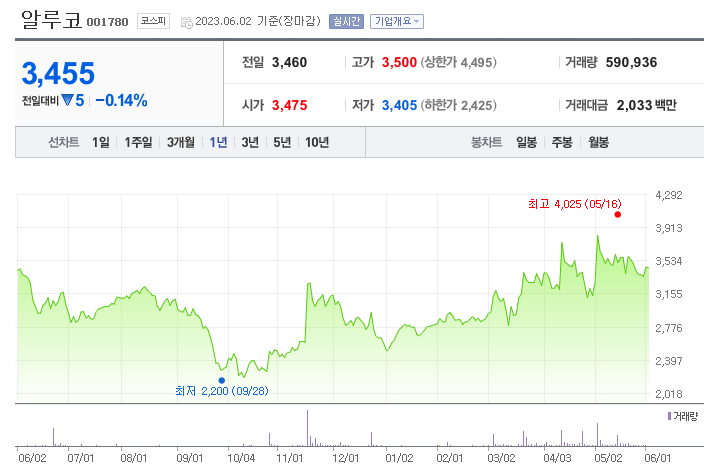Click the 2023.06.02 기준(장마감) date text
704x475 pixels.
click(258, 21)
